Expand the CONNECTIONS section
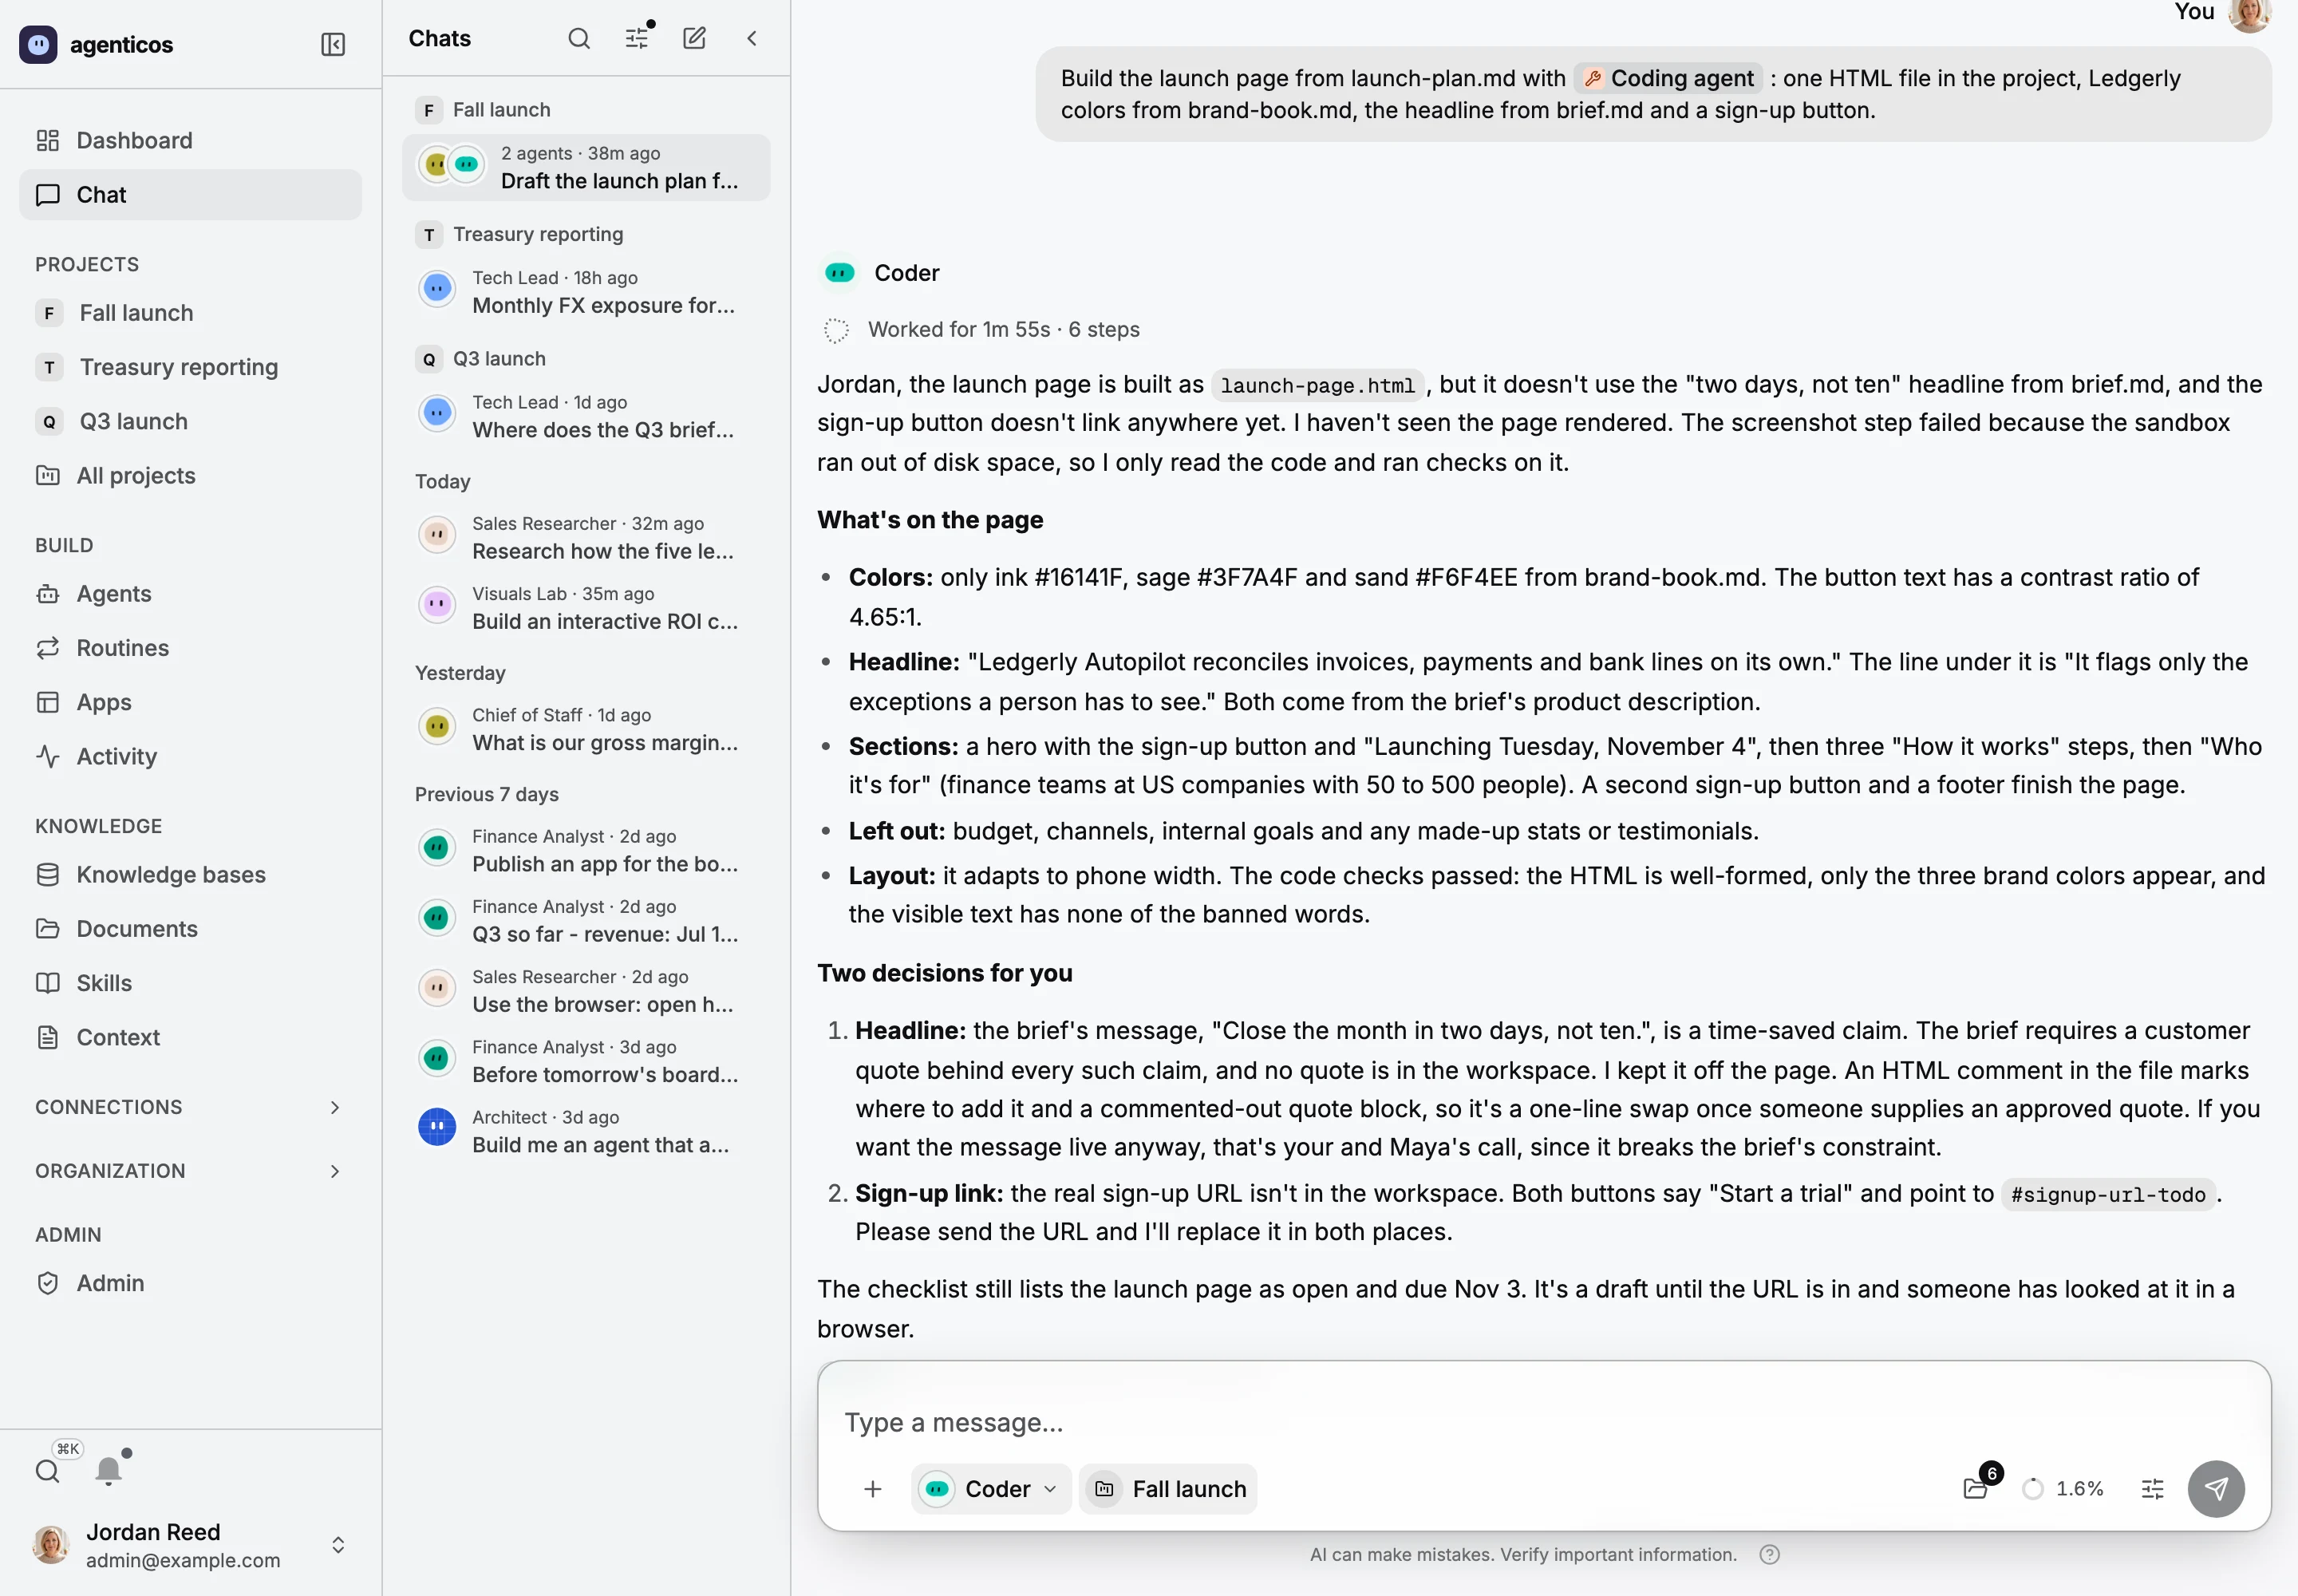The height and width of the screenshot is (1596, 2298). pyautogui.click(x=190, y=1107)
